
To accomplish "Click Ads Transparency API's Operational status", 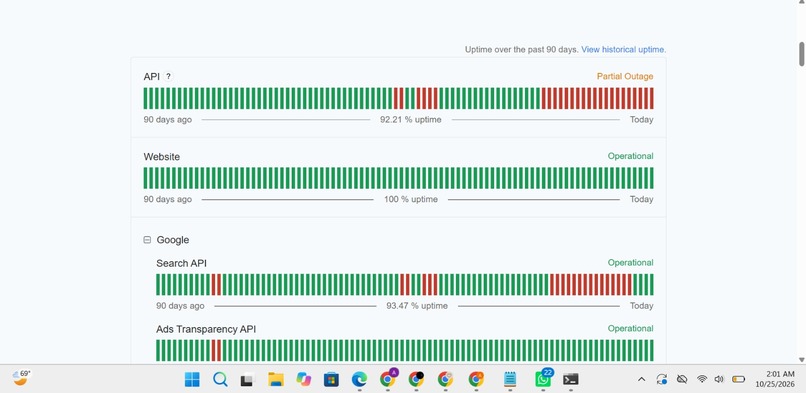I will (630, 328).
